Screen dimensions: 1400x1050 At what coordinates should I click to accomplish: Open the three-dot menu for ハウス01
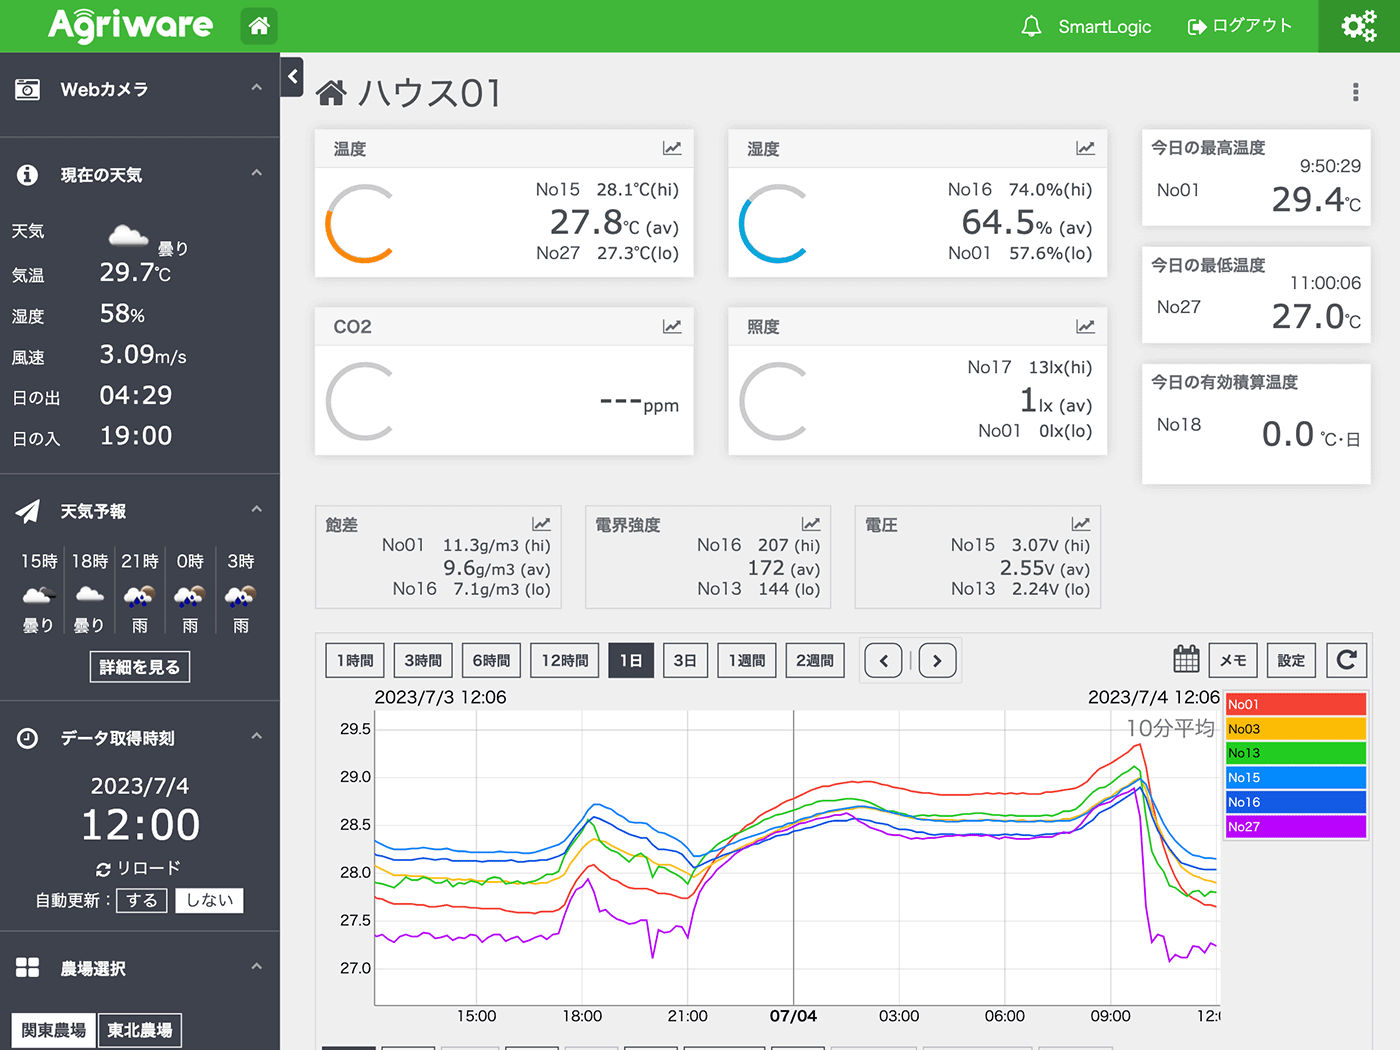pyautogui.click(x=1355, y=93)
